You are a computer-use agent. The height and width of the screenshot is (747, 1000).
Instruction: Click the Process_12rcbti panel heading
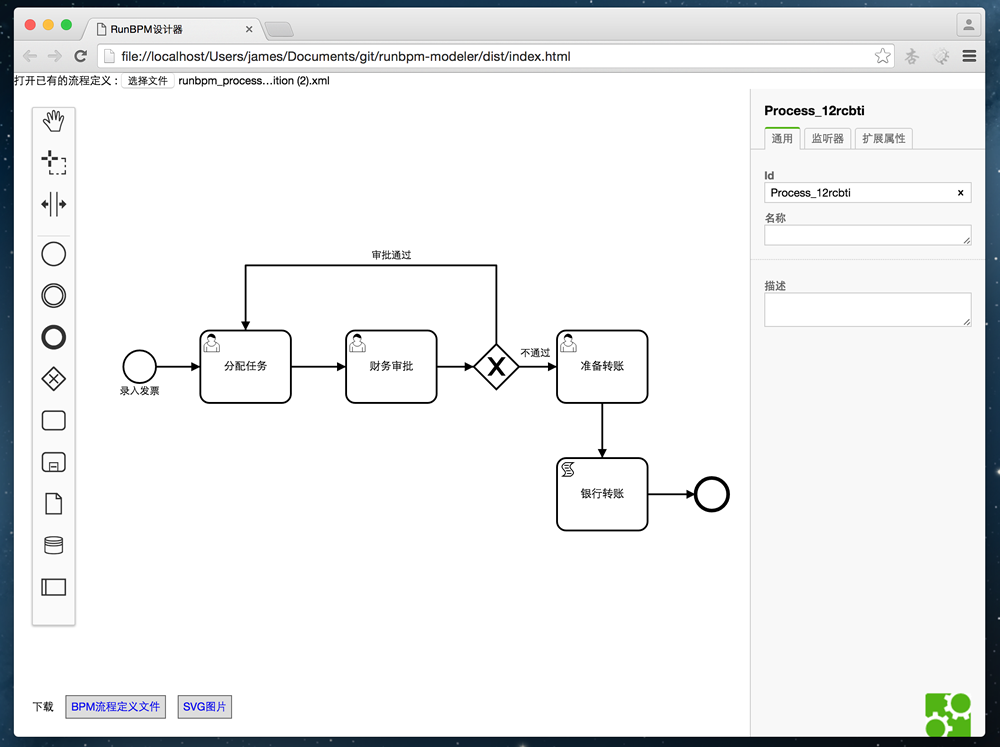click(x=814, y=110)
